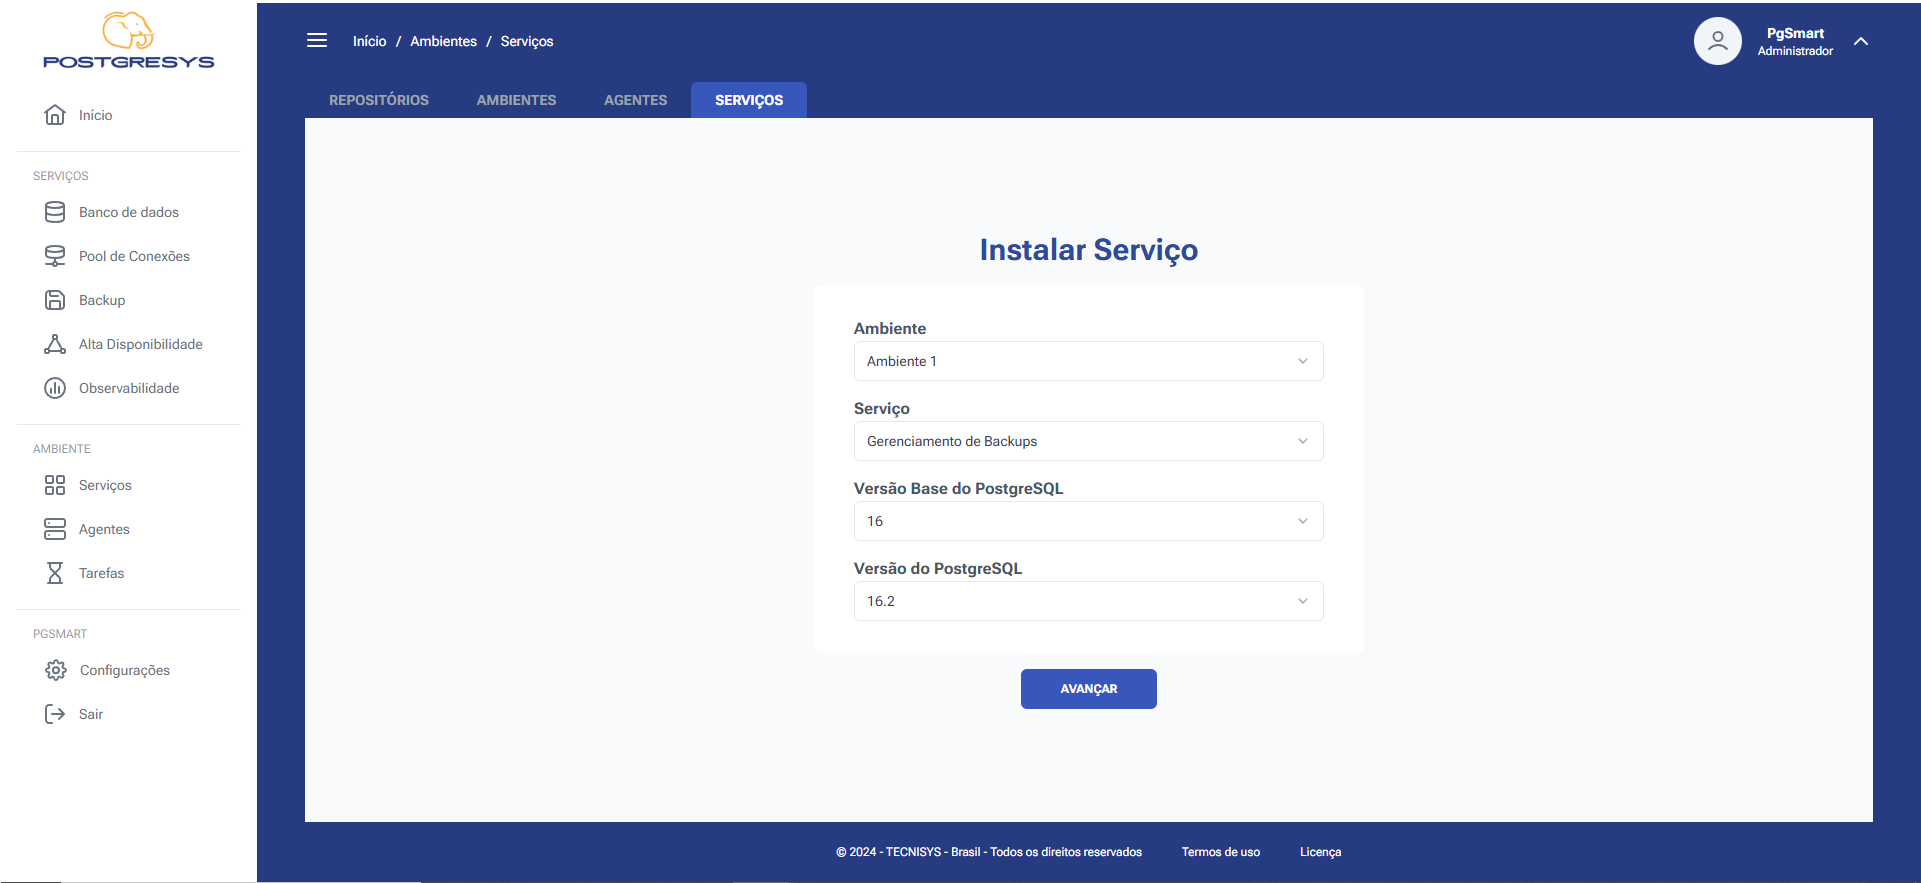Screen dimensions: 1921x883
Task: Click Sair to log out
Action: (91, 714)
